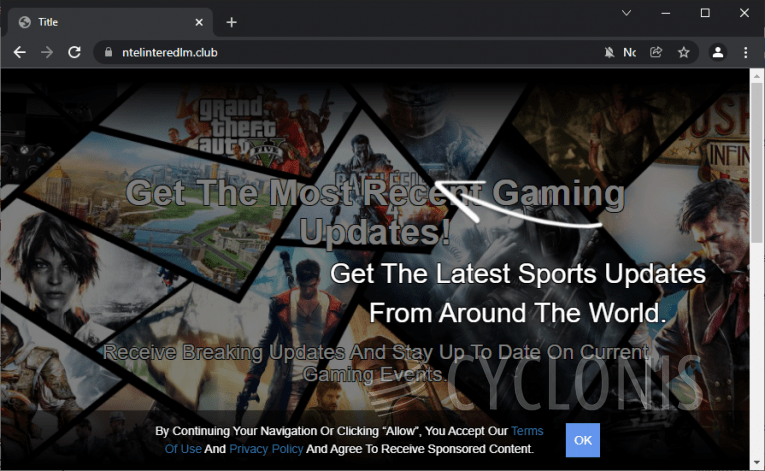Click the address bar showing ntelinteredlm.club
Screen dimensions: 765x471
(350, 52)
